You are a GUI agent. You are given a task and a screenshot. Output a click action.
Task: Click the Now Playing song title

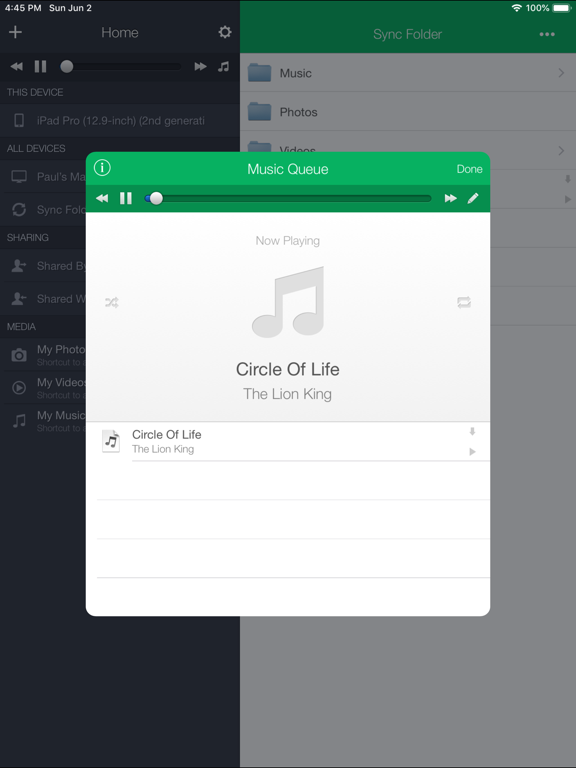(288, 369)
